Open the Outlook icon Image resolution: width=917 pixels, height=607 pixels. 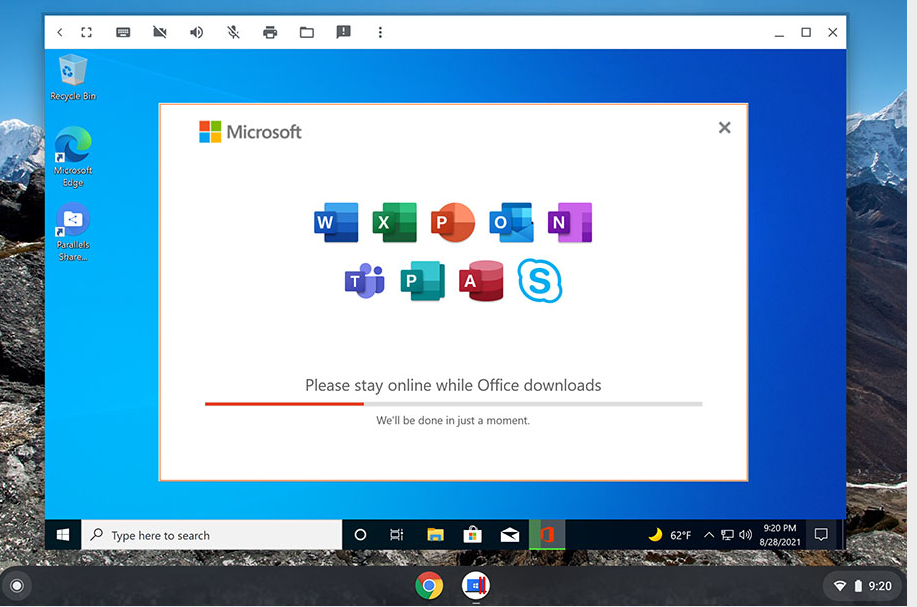tap(510, 222)
